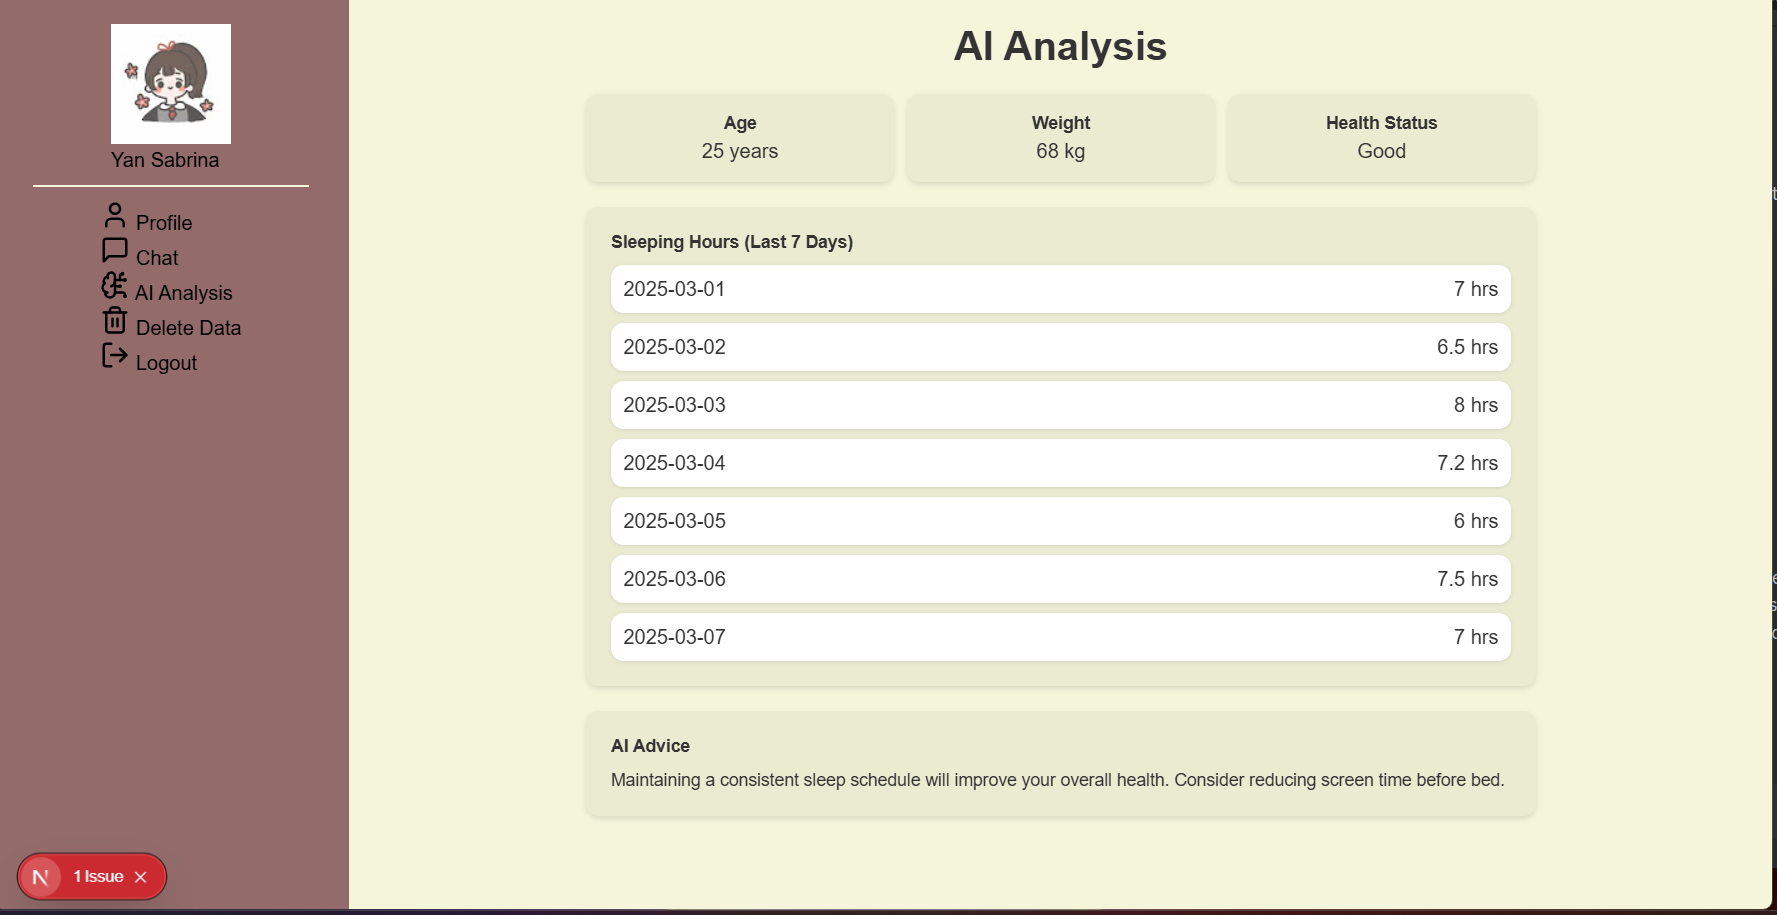Screen dimensions: 1777x915
Task: Click the 6.5 hrs sleep value
Action: (x=1467, y=347)
